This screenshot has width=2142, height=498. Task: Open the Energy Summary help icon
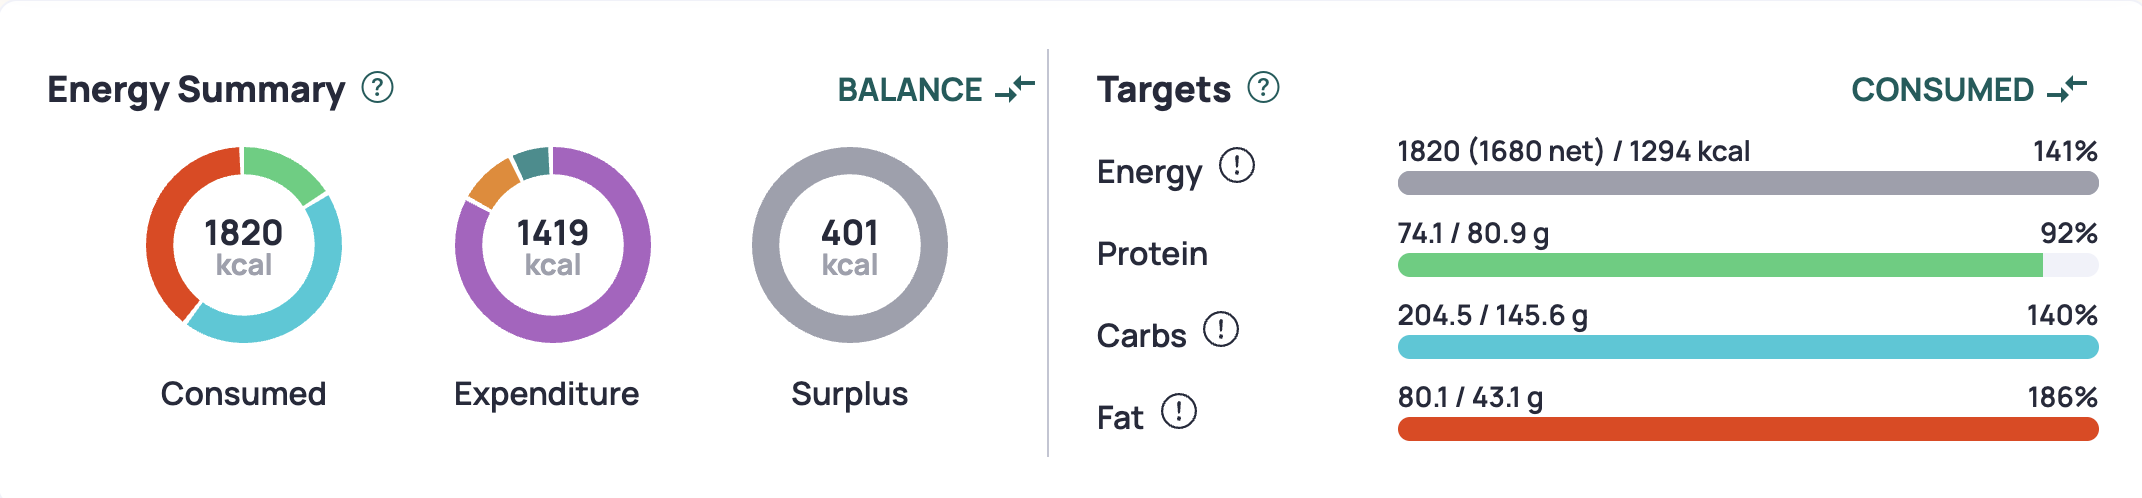[377, 88]
